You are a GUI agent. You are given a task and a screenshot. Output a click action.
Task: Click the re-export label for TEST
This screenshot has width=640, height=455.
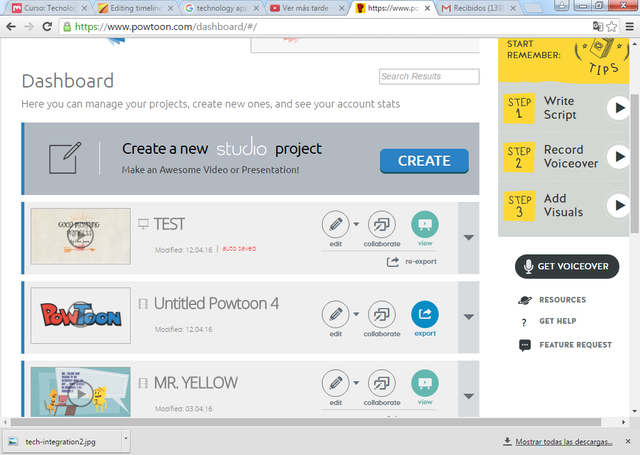click(421, 262)
